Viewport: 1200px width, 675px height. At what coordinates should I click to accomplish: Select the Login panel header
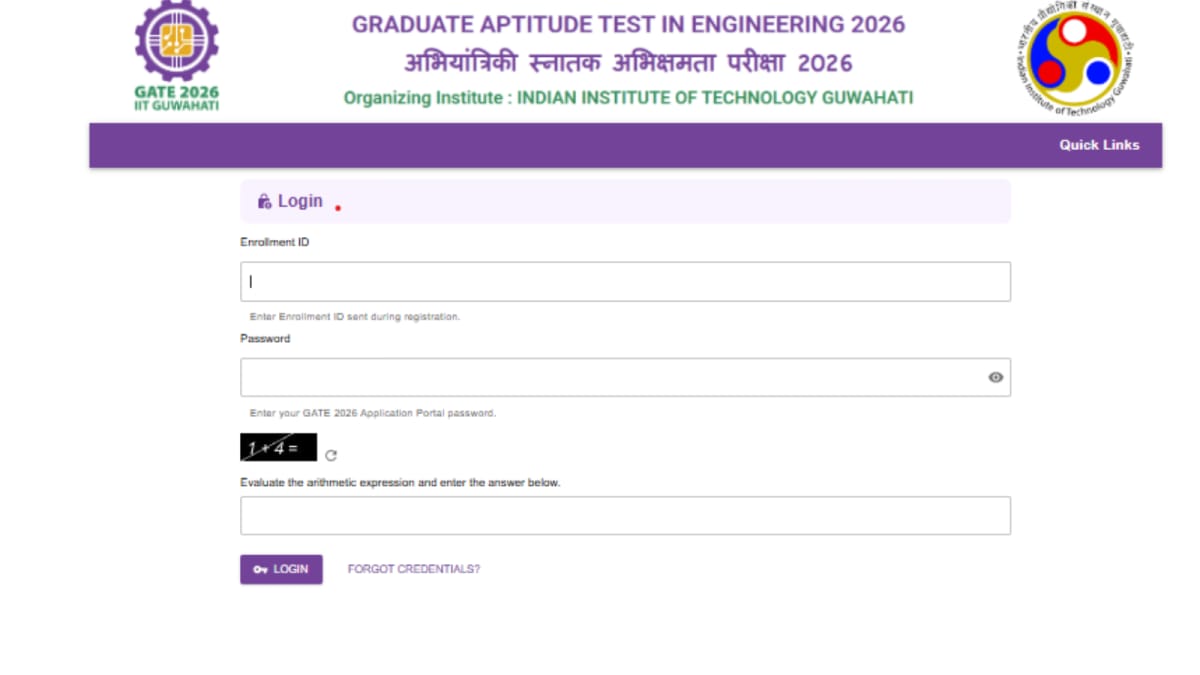(624, 201)
